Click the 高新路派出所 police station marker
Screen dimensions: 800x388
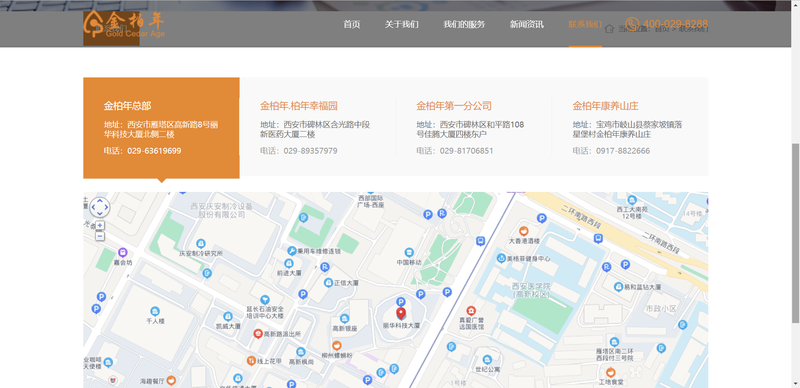click(x=258, y=333)
